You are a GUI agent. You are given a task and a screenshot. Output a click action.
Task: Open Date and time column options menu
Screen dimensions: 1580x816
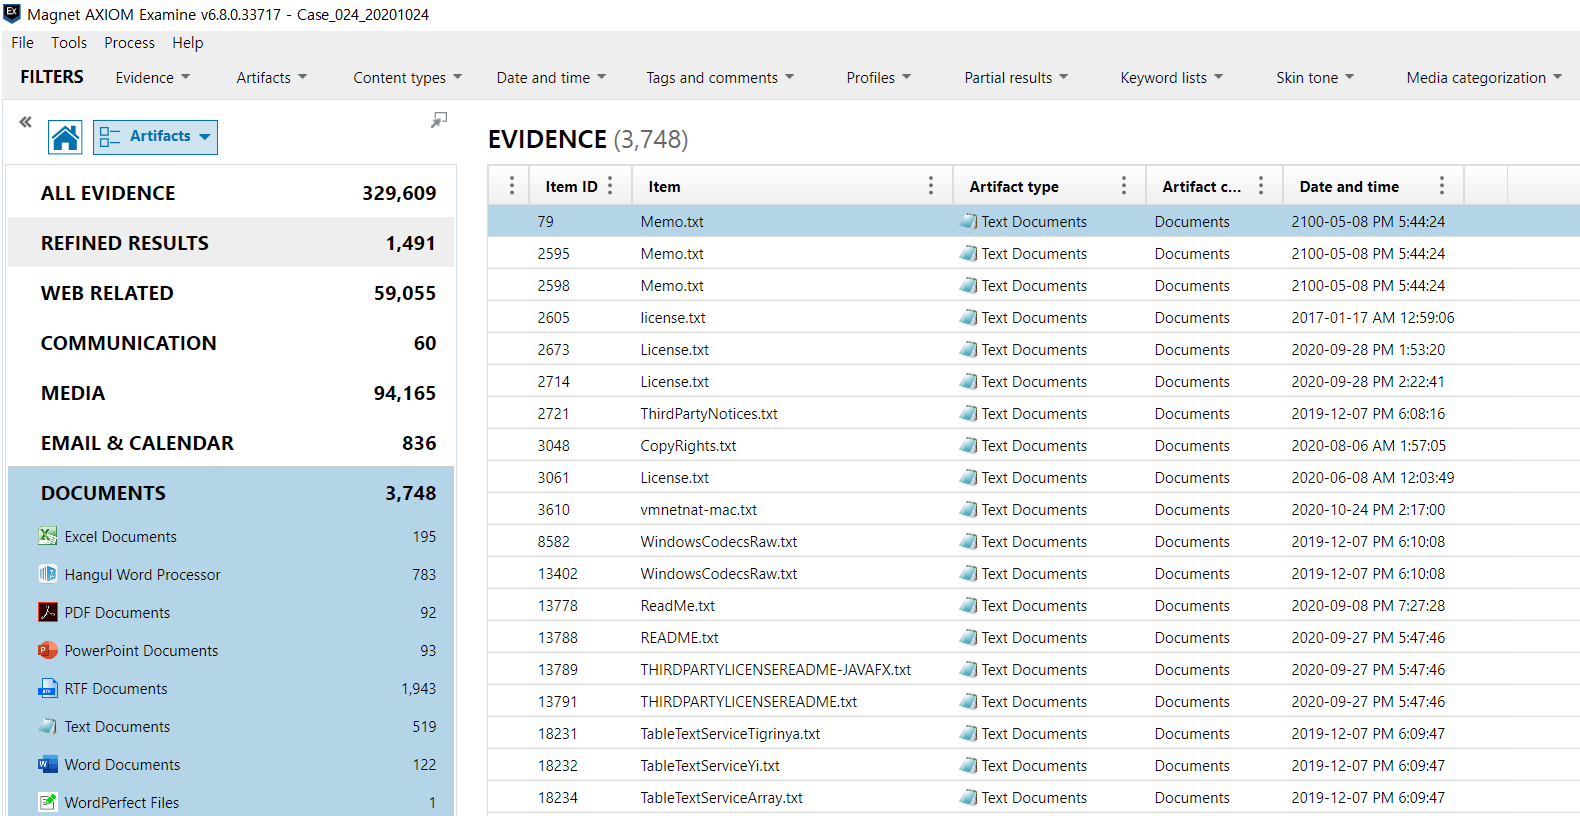[1442, 186]
